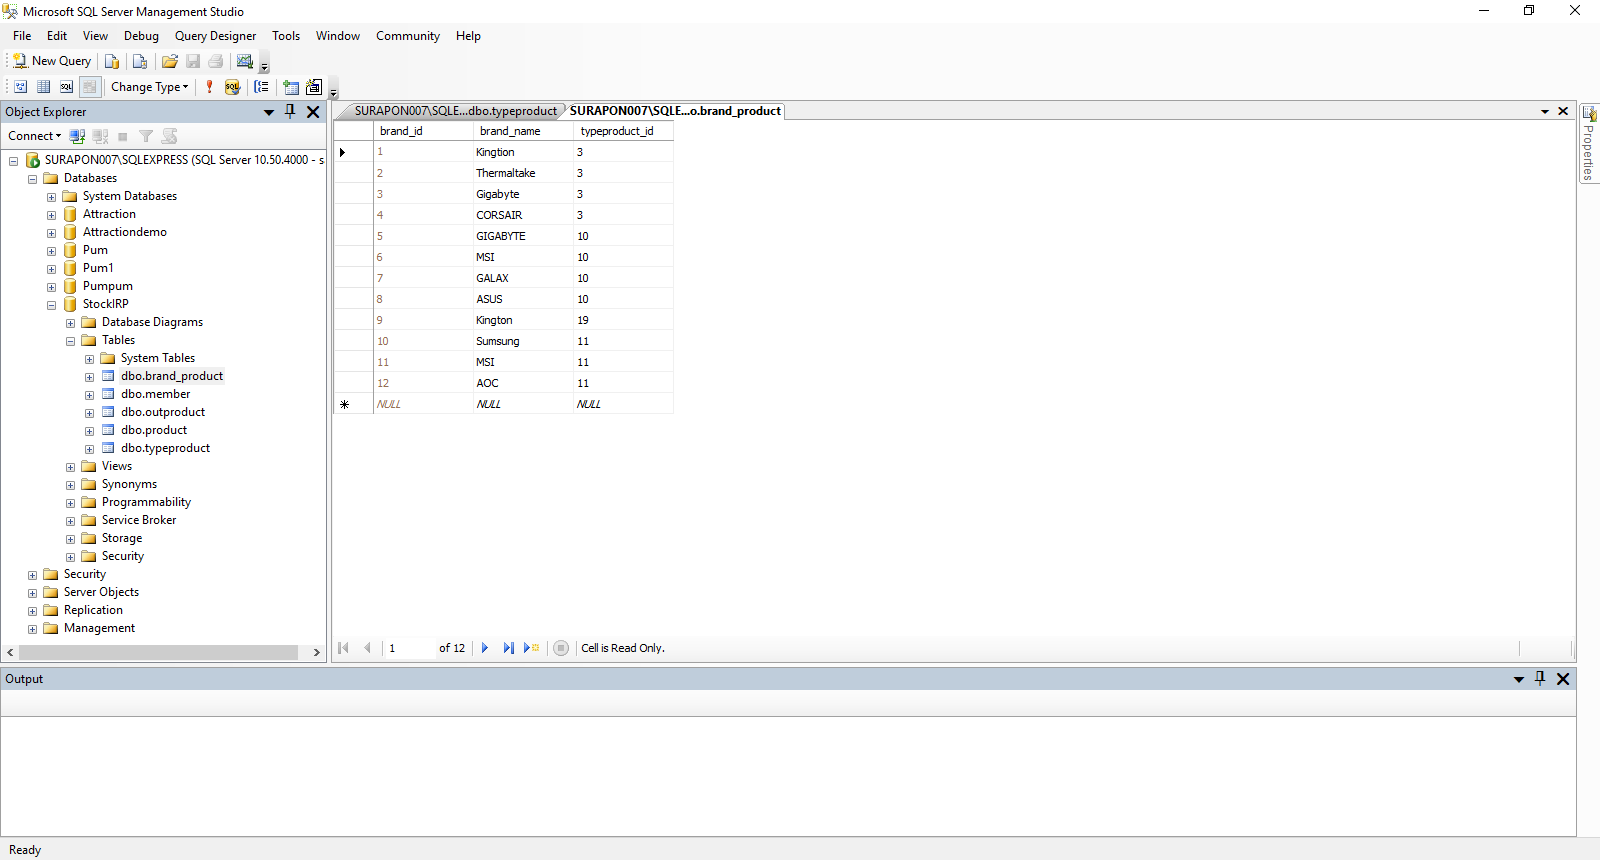Click the CORSAIR cell
This screenshot has height=860, width=1600.
(522, 215)
